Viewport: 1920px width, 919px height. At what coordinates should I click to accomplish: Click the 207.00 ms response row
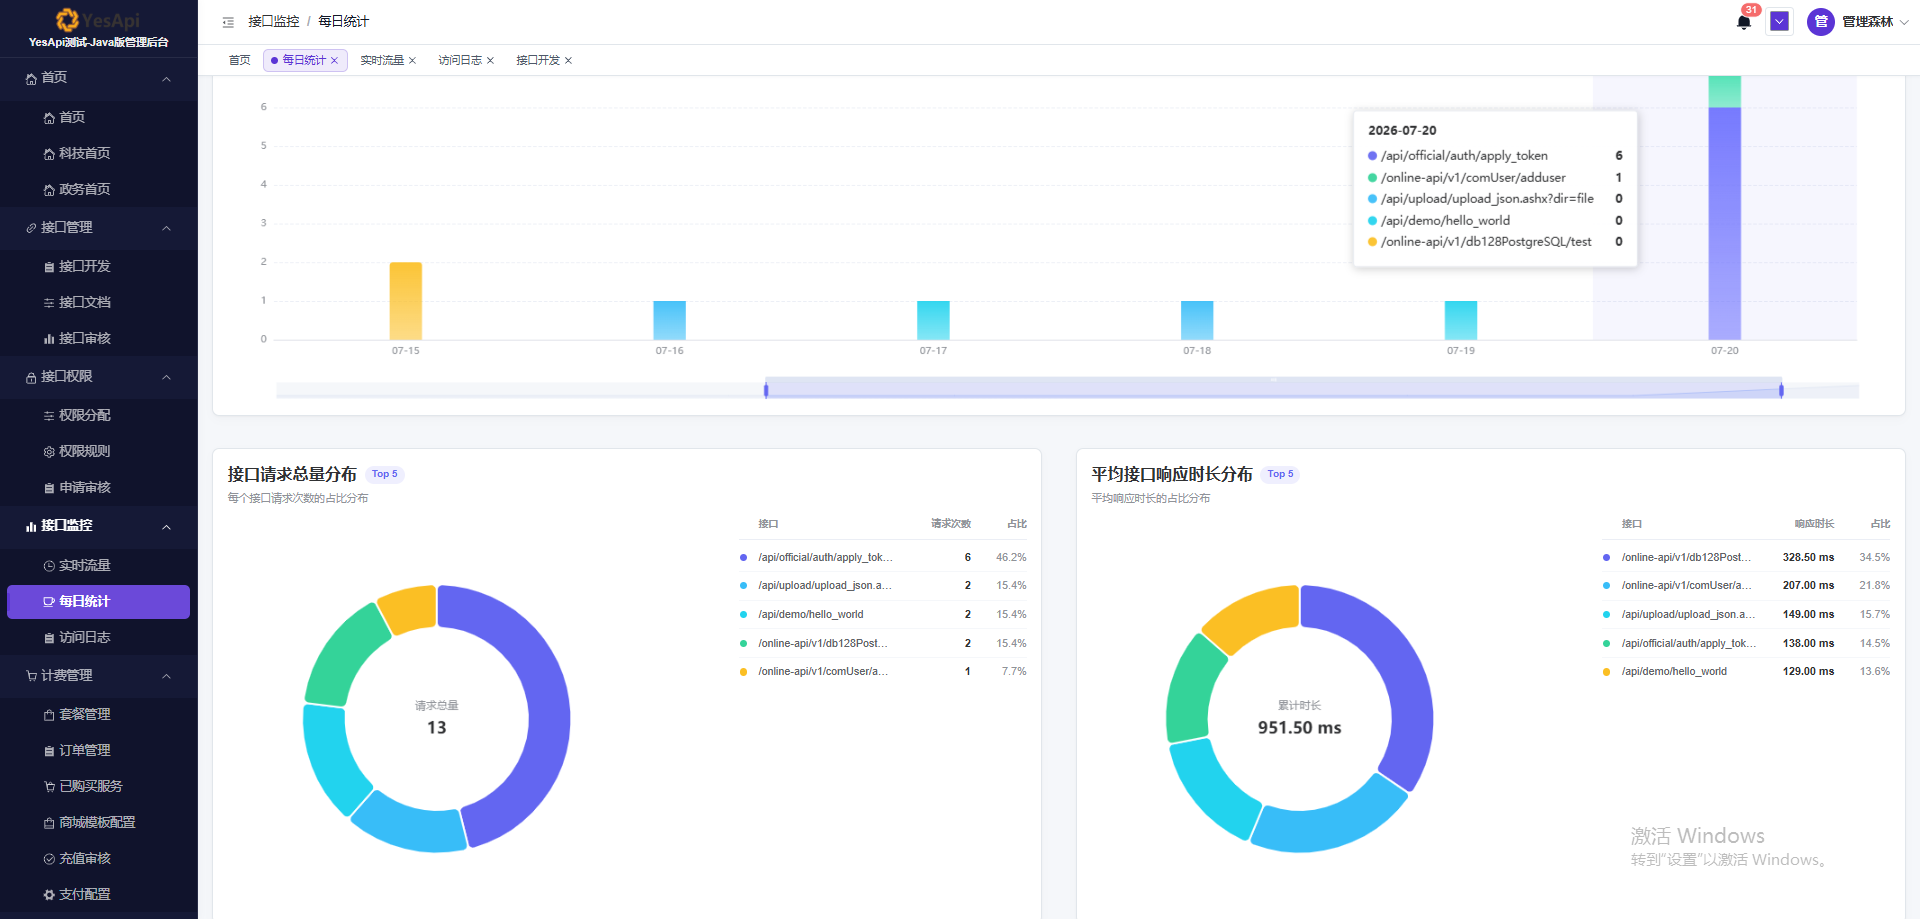[1746, 586]
